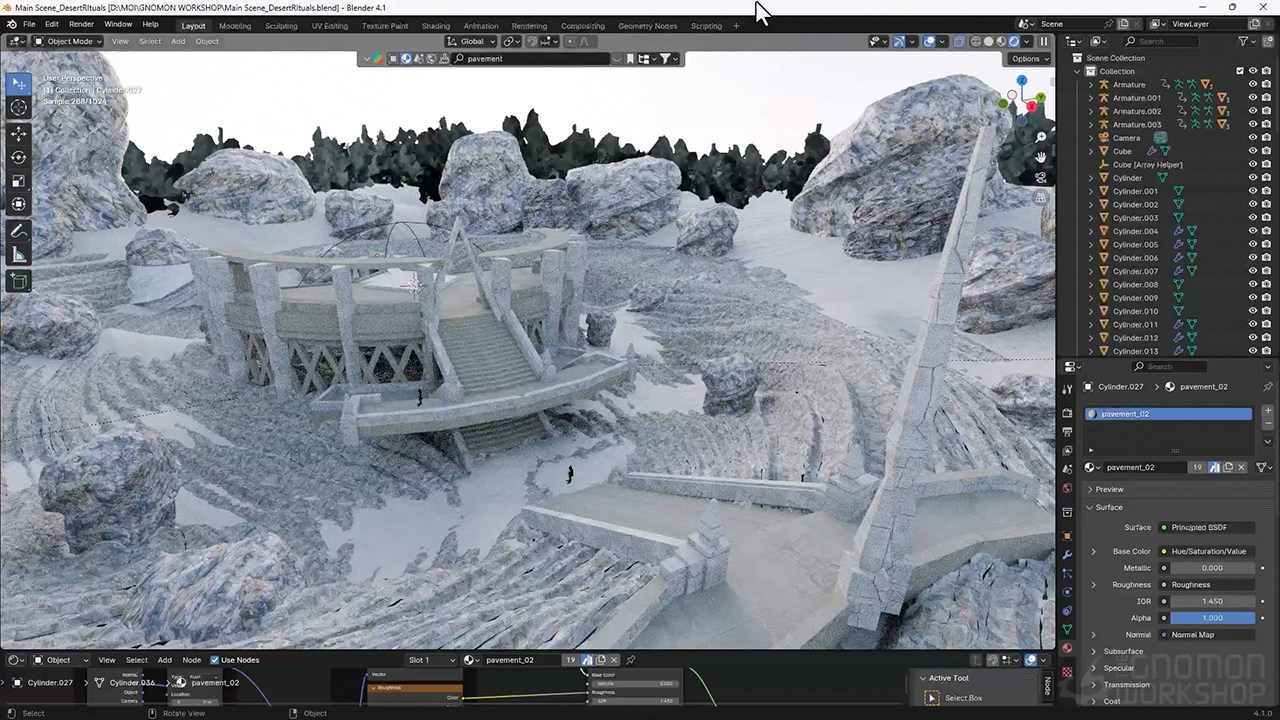Select the Scale tool in left toolbar
The height and width of the screenshot is (720, 1280).
(19, 181)
